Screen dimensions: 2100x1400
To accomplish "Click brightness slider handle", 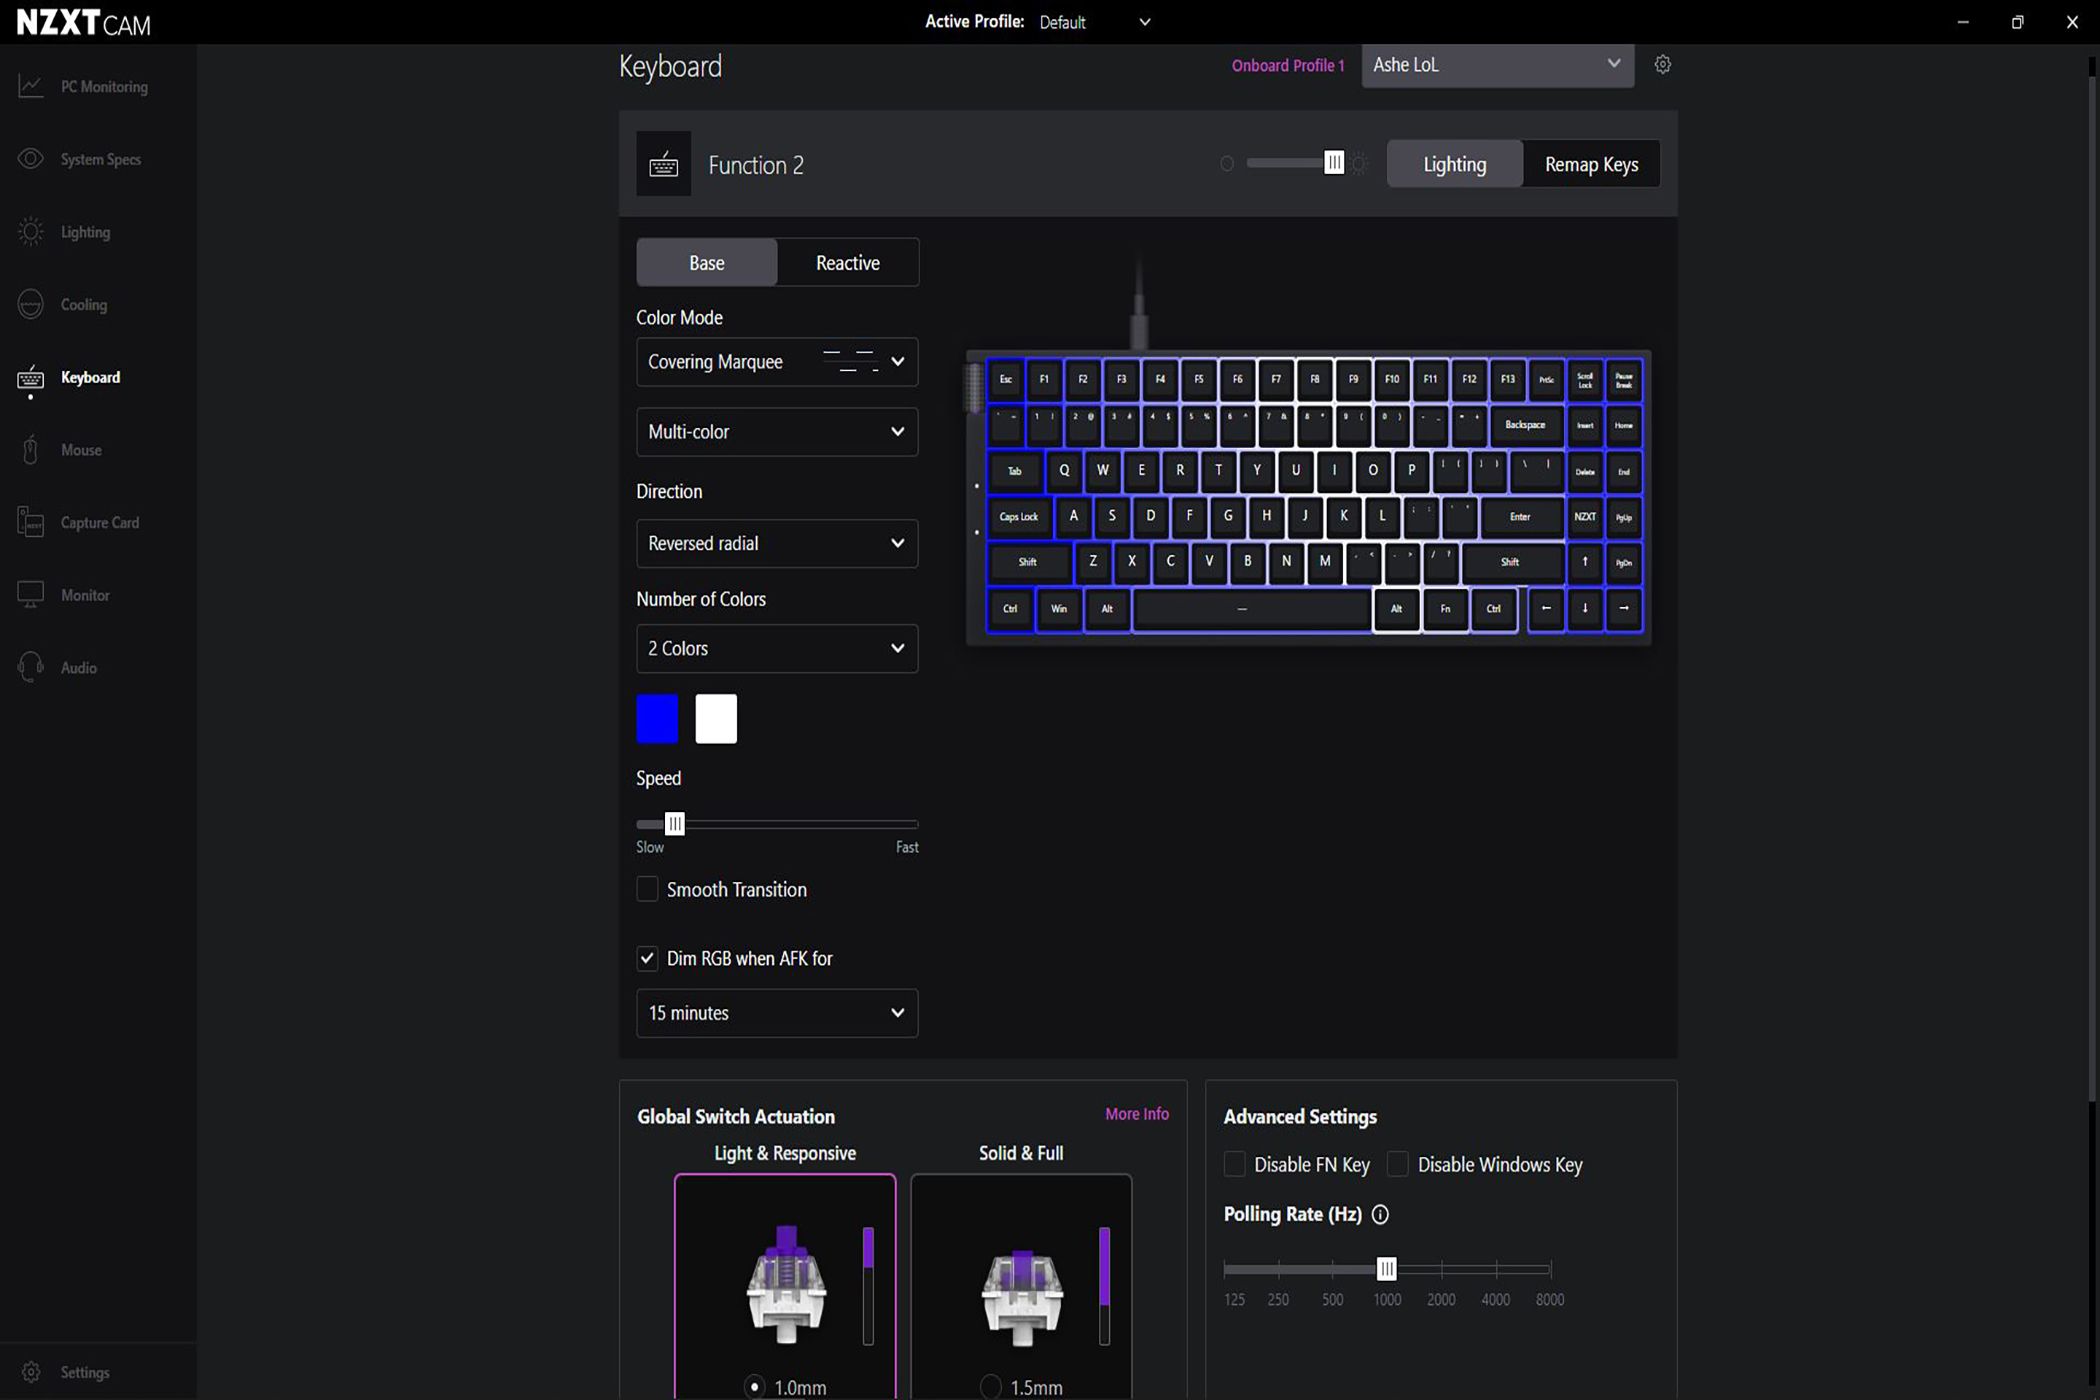I will [1334, 163].
